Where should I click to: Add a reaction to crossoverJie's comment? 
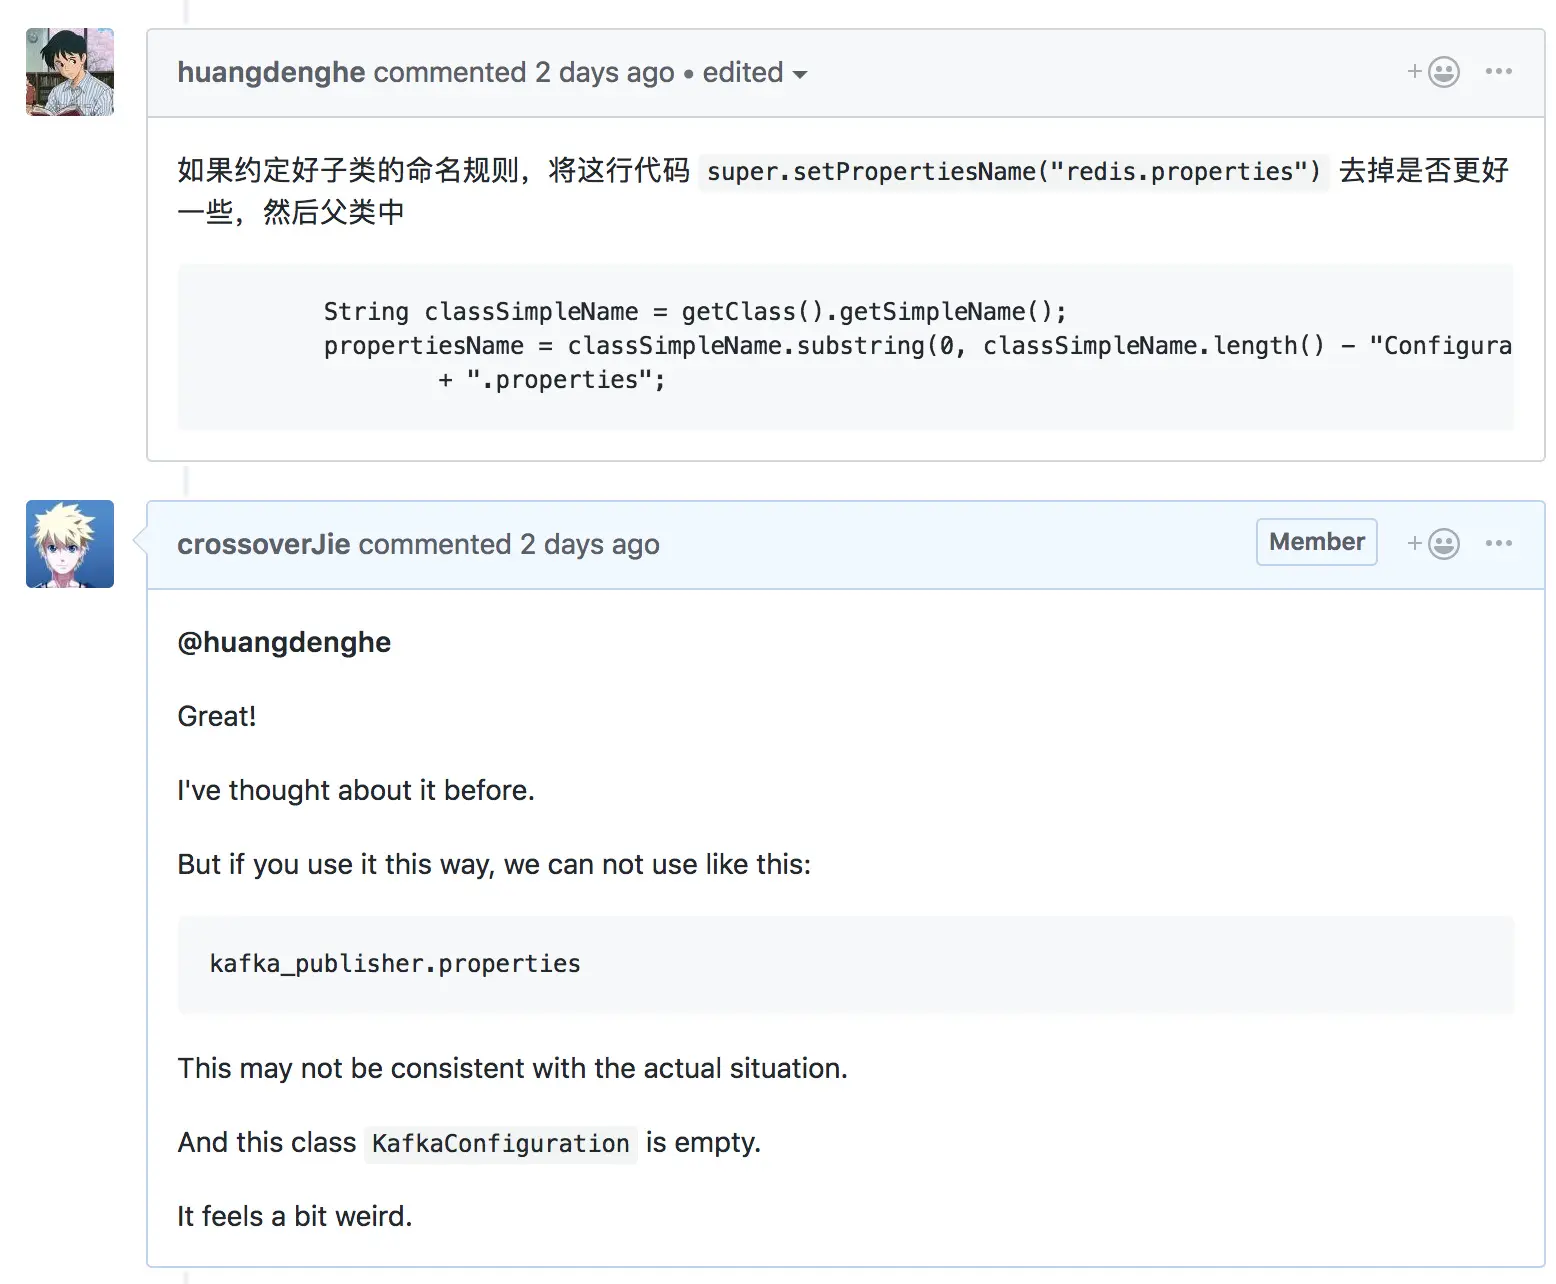(1434, 544)
